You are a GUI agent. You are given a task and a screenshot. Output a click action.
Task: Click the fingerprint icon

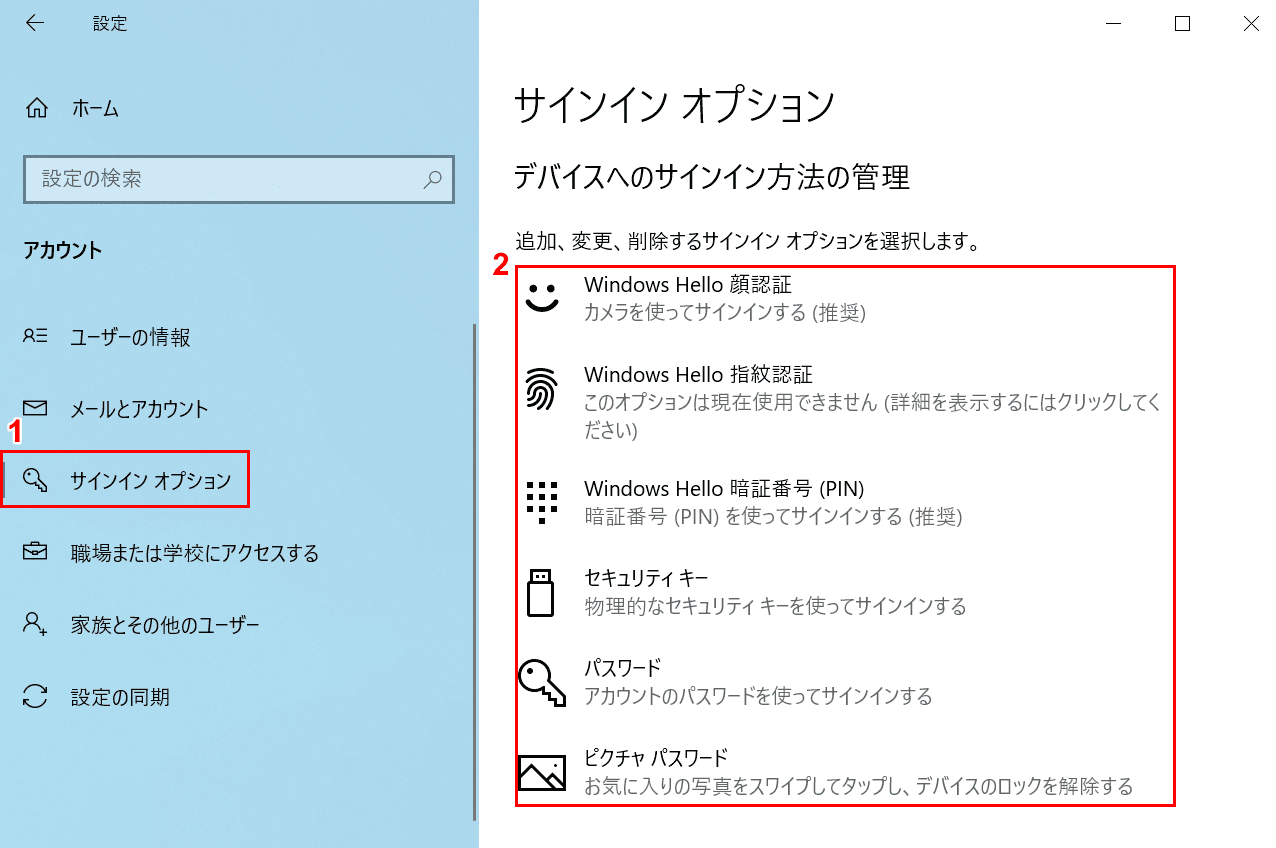pos(541,390)
